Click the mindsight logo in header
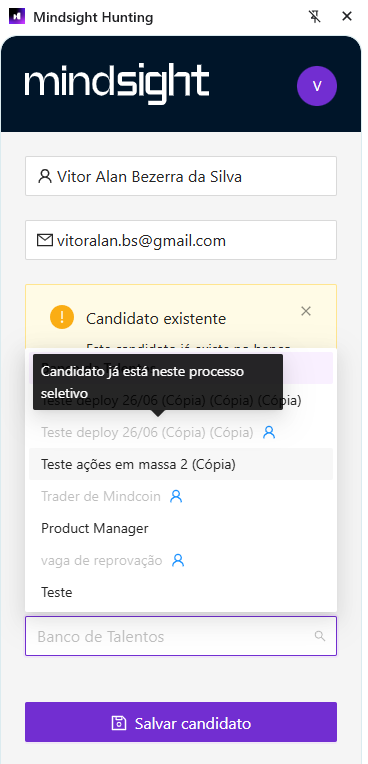The image size is (368, 764). point(117,85)
